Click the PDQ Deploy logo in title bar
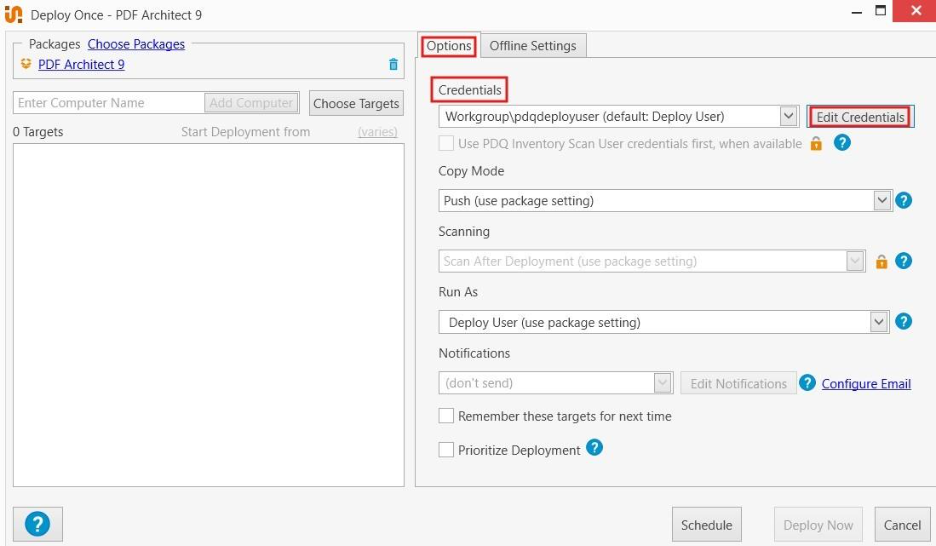The image size is (936, 546). click(x=13, y=14)
